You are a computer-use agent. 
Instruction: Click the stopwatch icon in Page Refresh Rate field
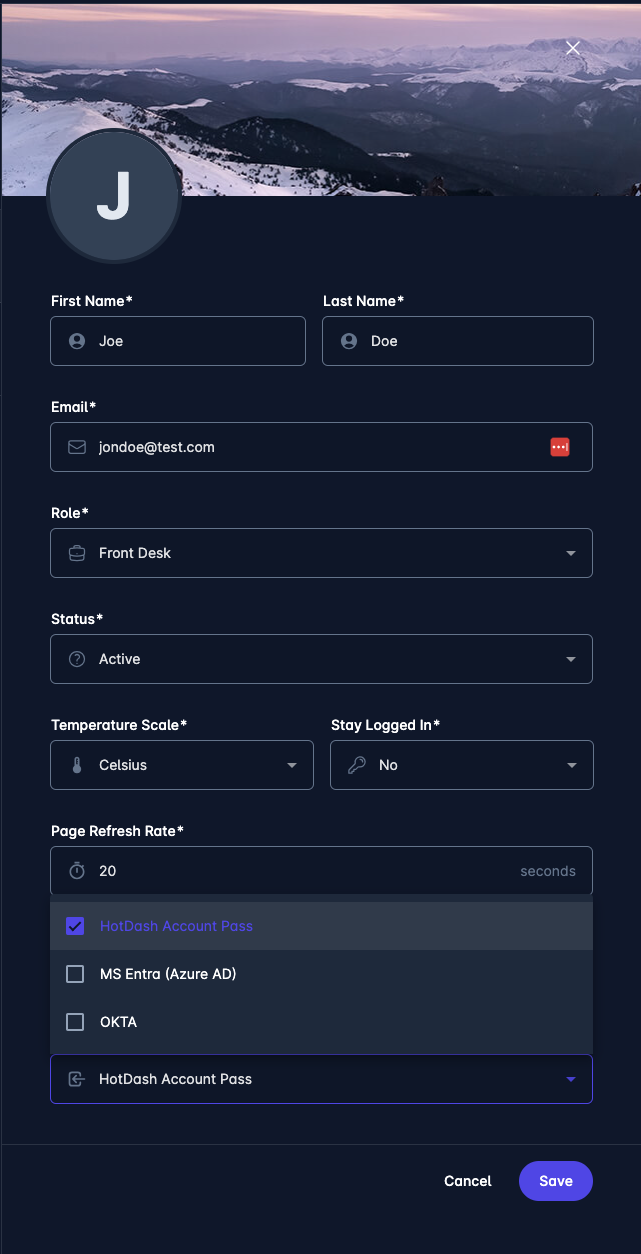[77, 871]
